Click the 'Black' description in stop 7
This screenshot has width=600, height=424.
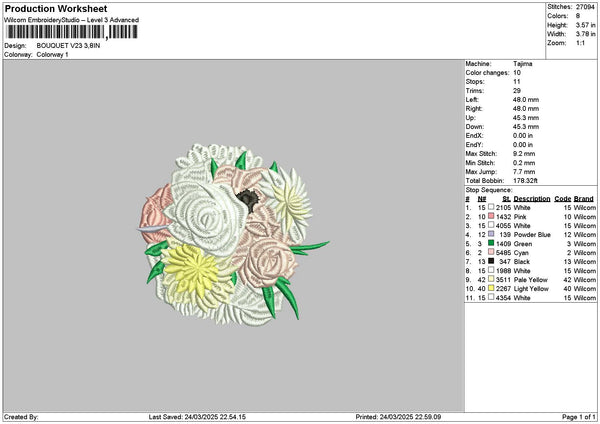522,262
